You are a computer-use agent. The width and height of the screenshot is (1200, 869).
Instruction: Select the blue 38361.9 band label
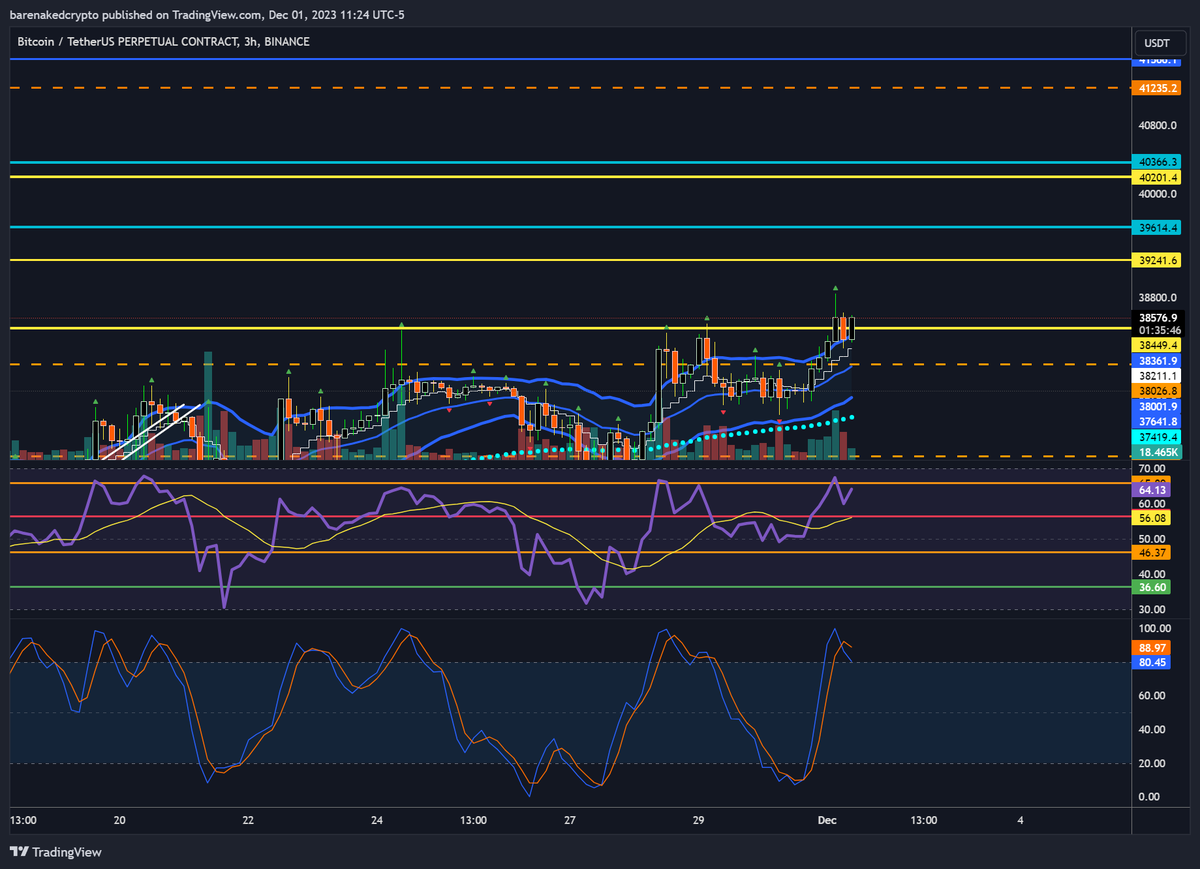click(x=1158, y=360)
